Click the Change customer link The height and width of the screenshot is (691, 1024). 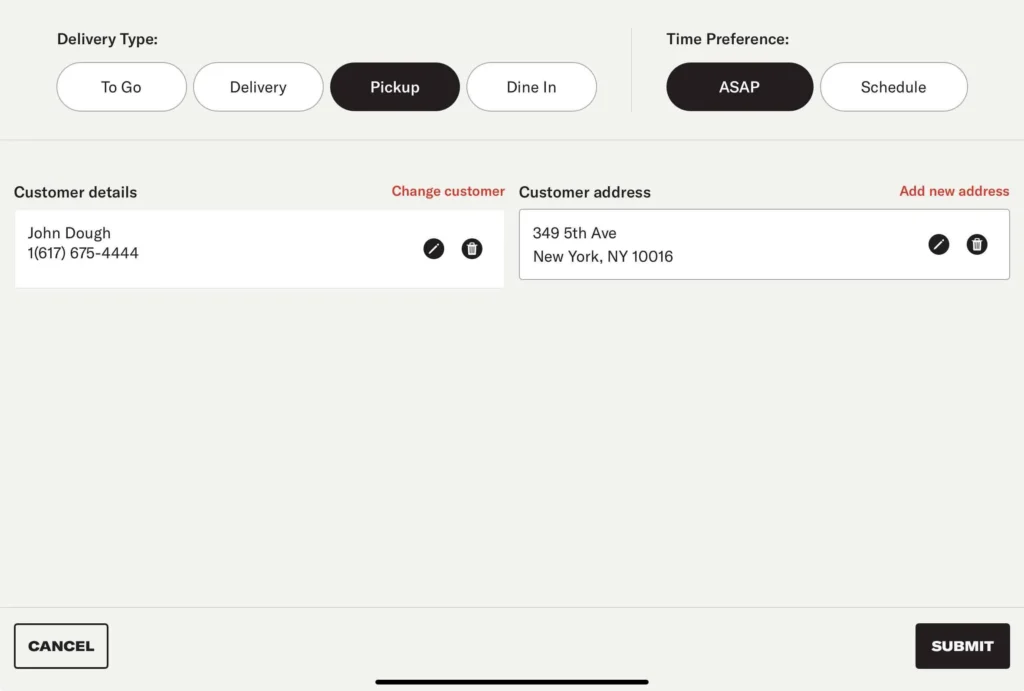coord(448,191)
